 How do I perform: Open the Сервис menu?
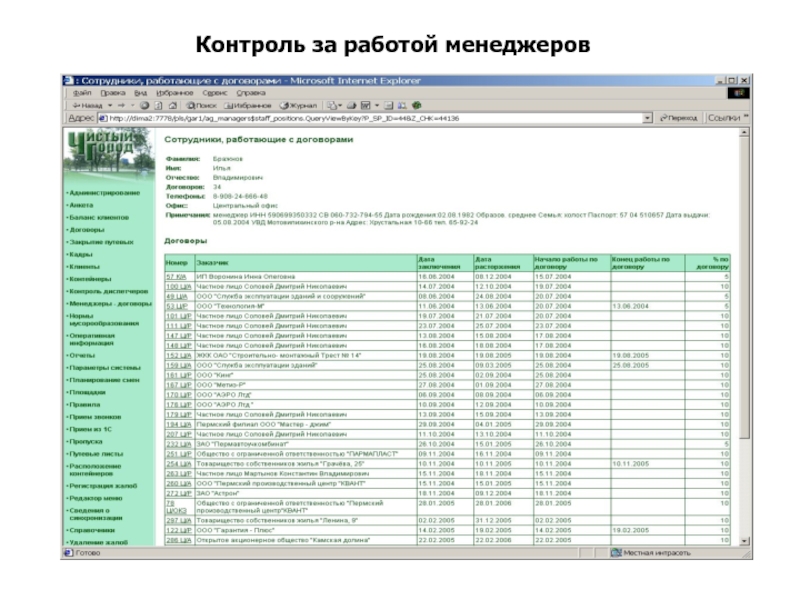pos(215,93)
